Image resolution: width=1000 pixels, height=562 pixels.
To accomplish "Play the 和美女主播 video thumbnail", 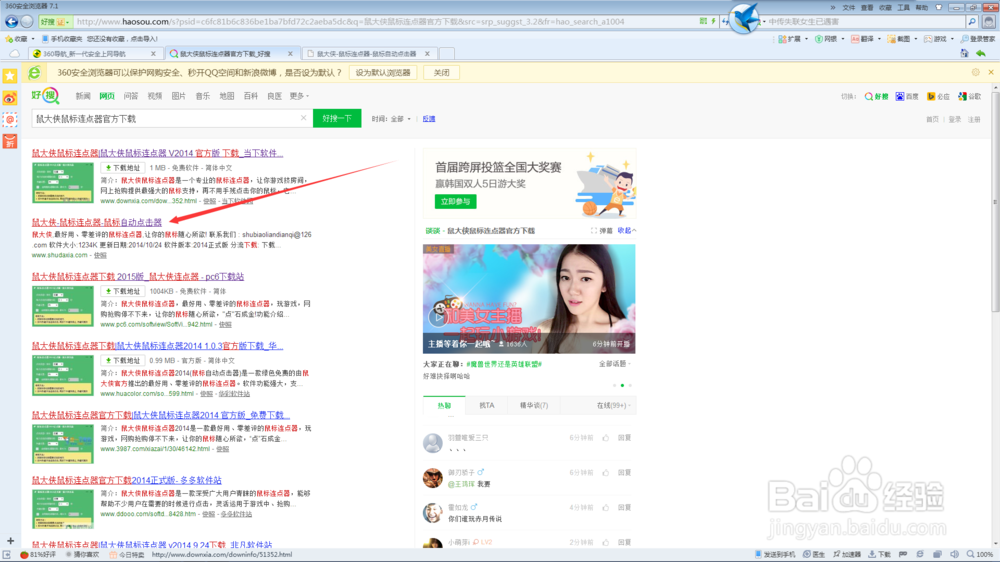I will [x=529, y=299].
